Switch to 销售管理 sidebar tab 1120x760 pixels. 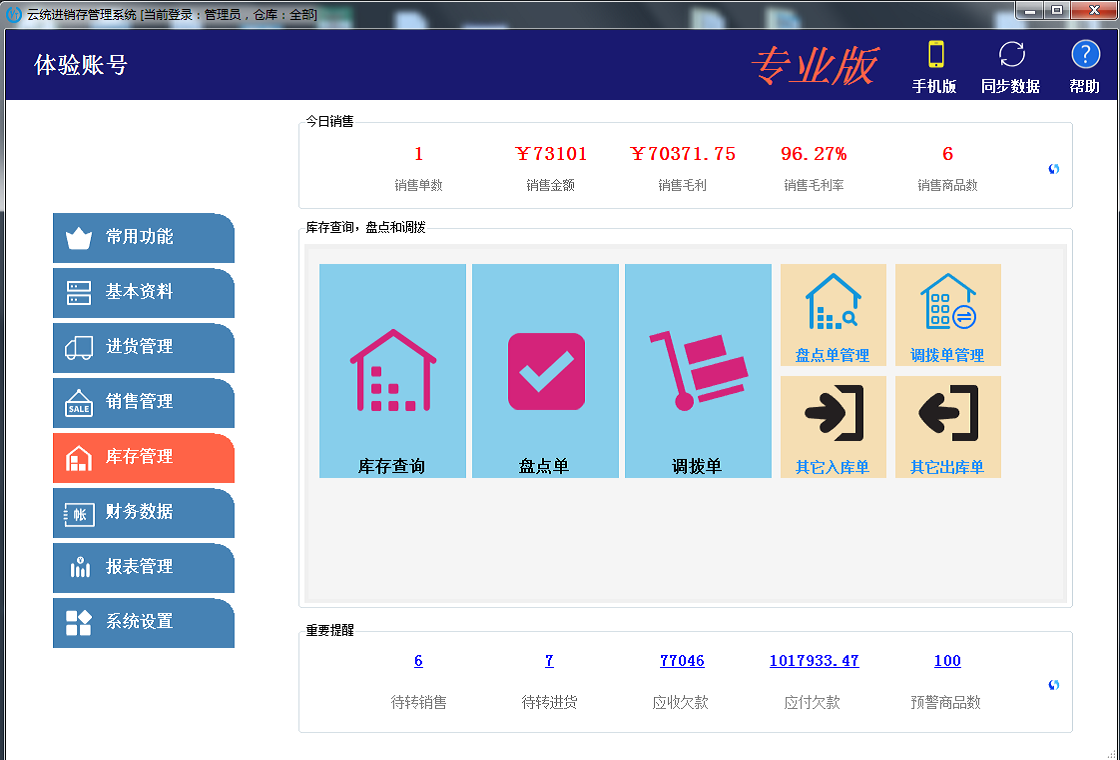point(143,403)
